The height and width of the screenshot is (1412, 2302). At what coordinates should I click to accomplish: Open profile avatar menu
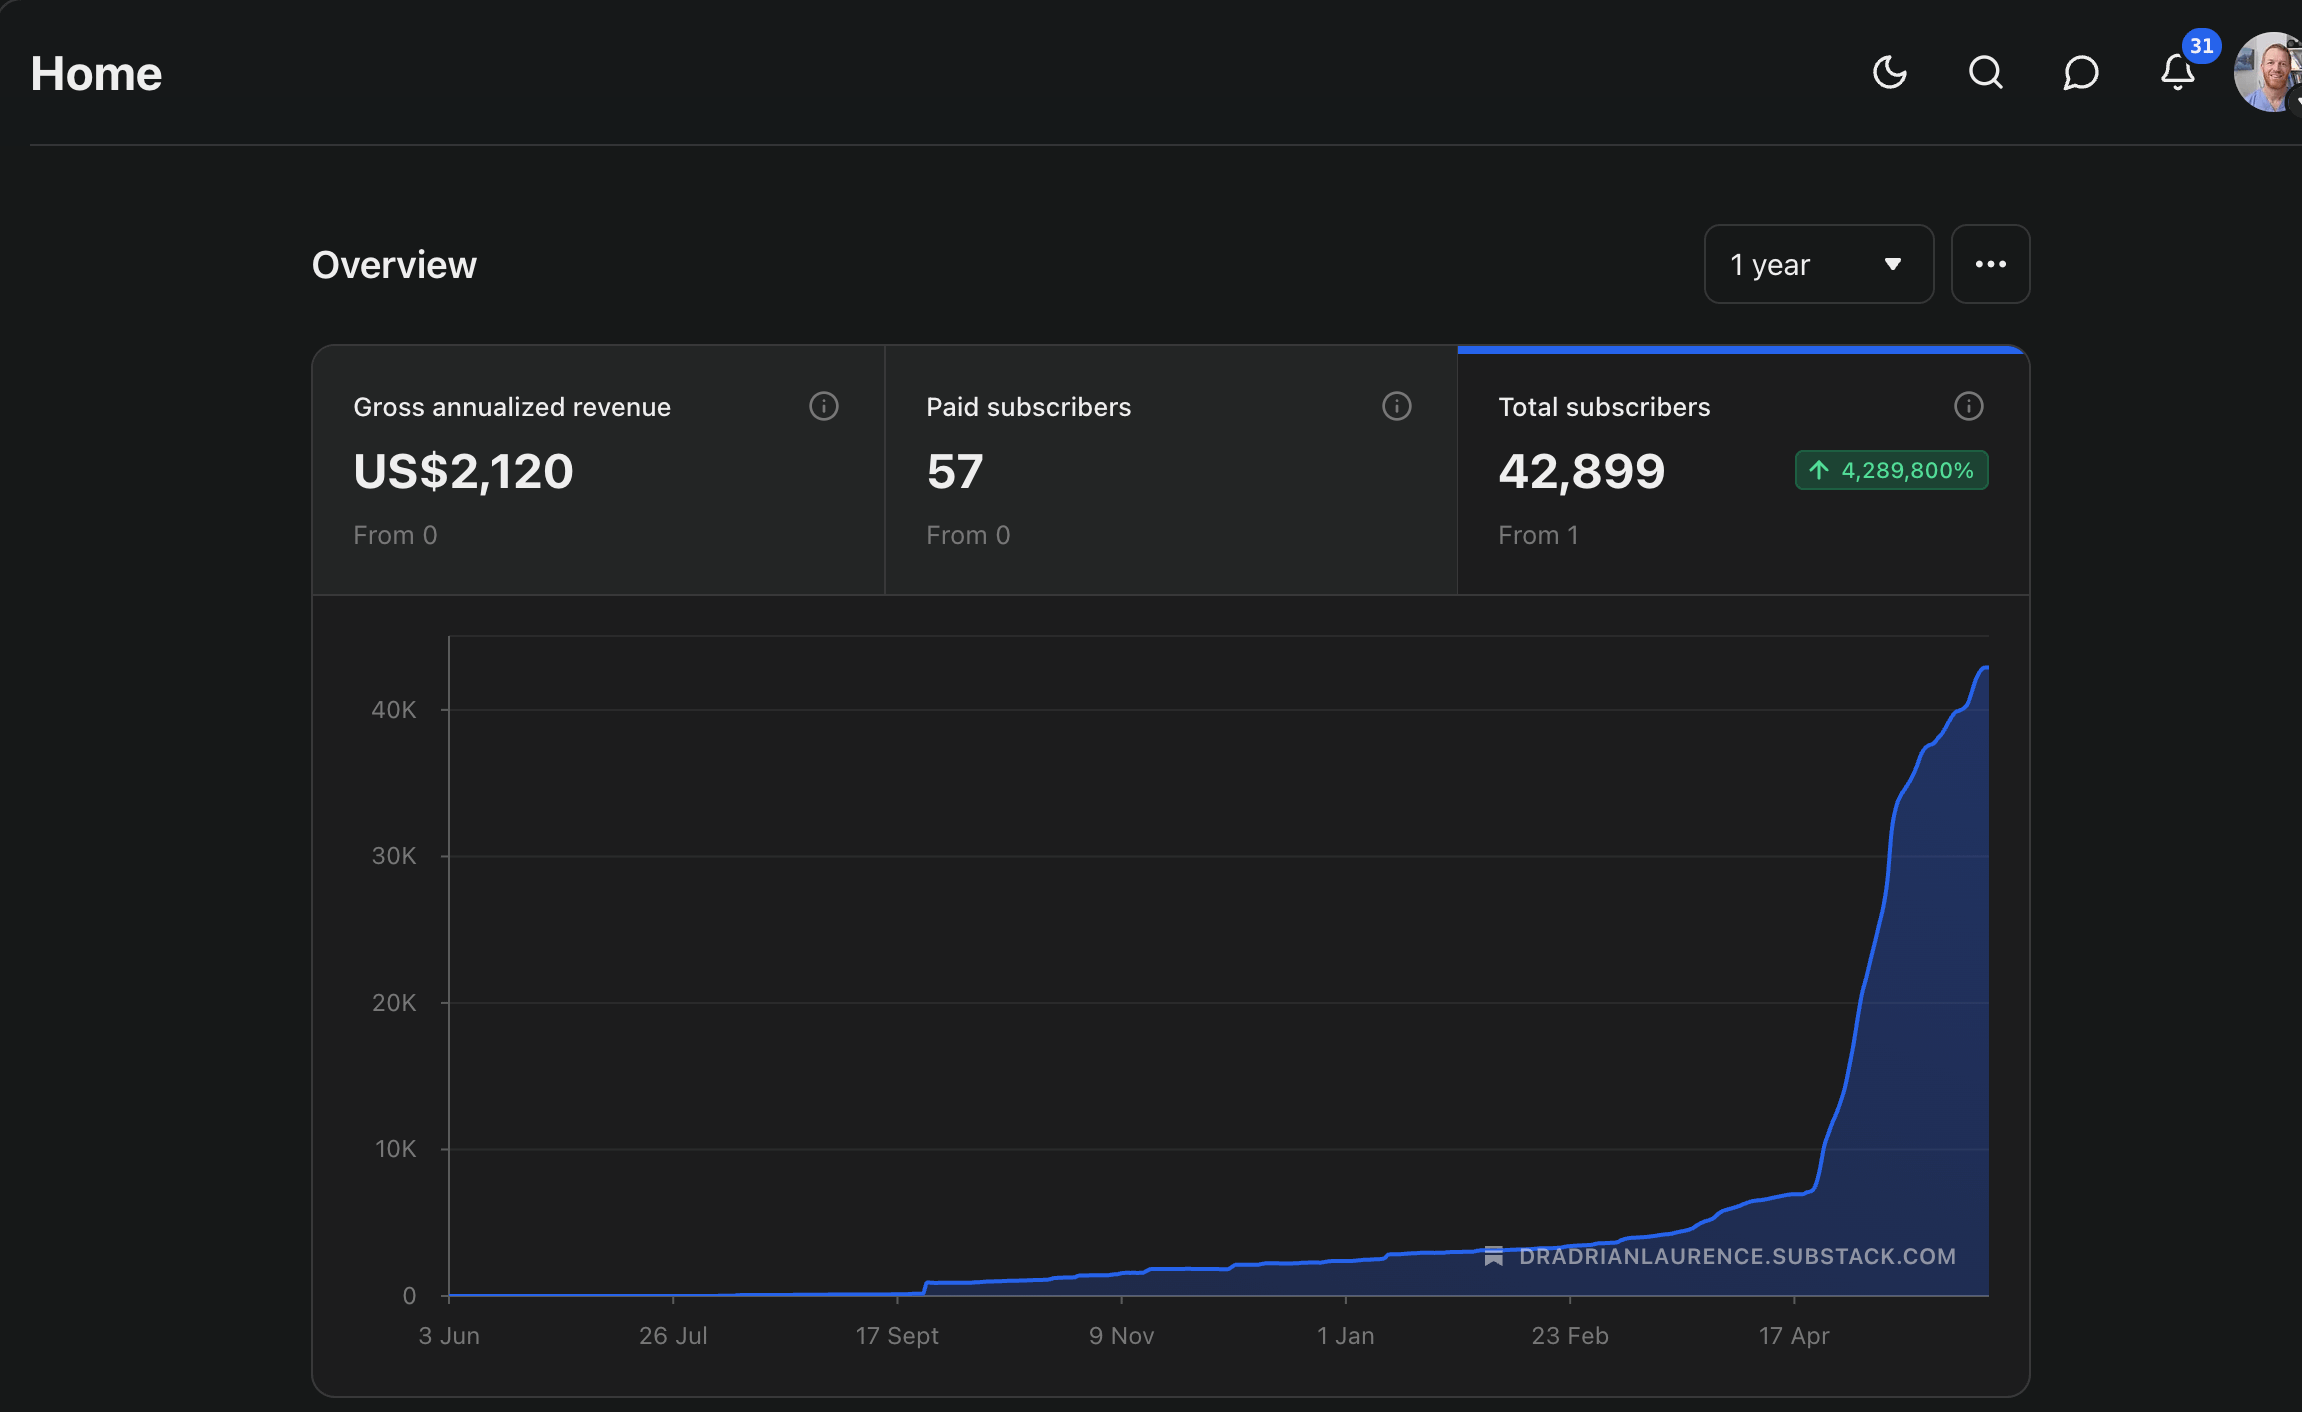[2270, 72]
